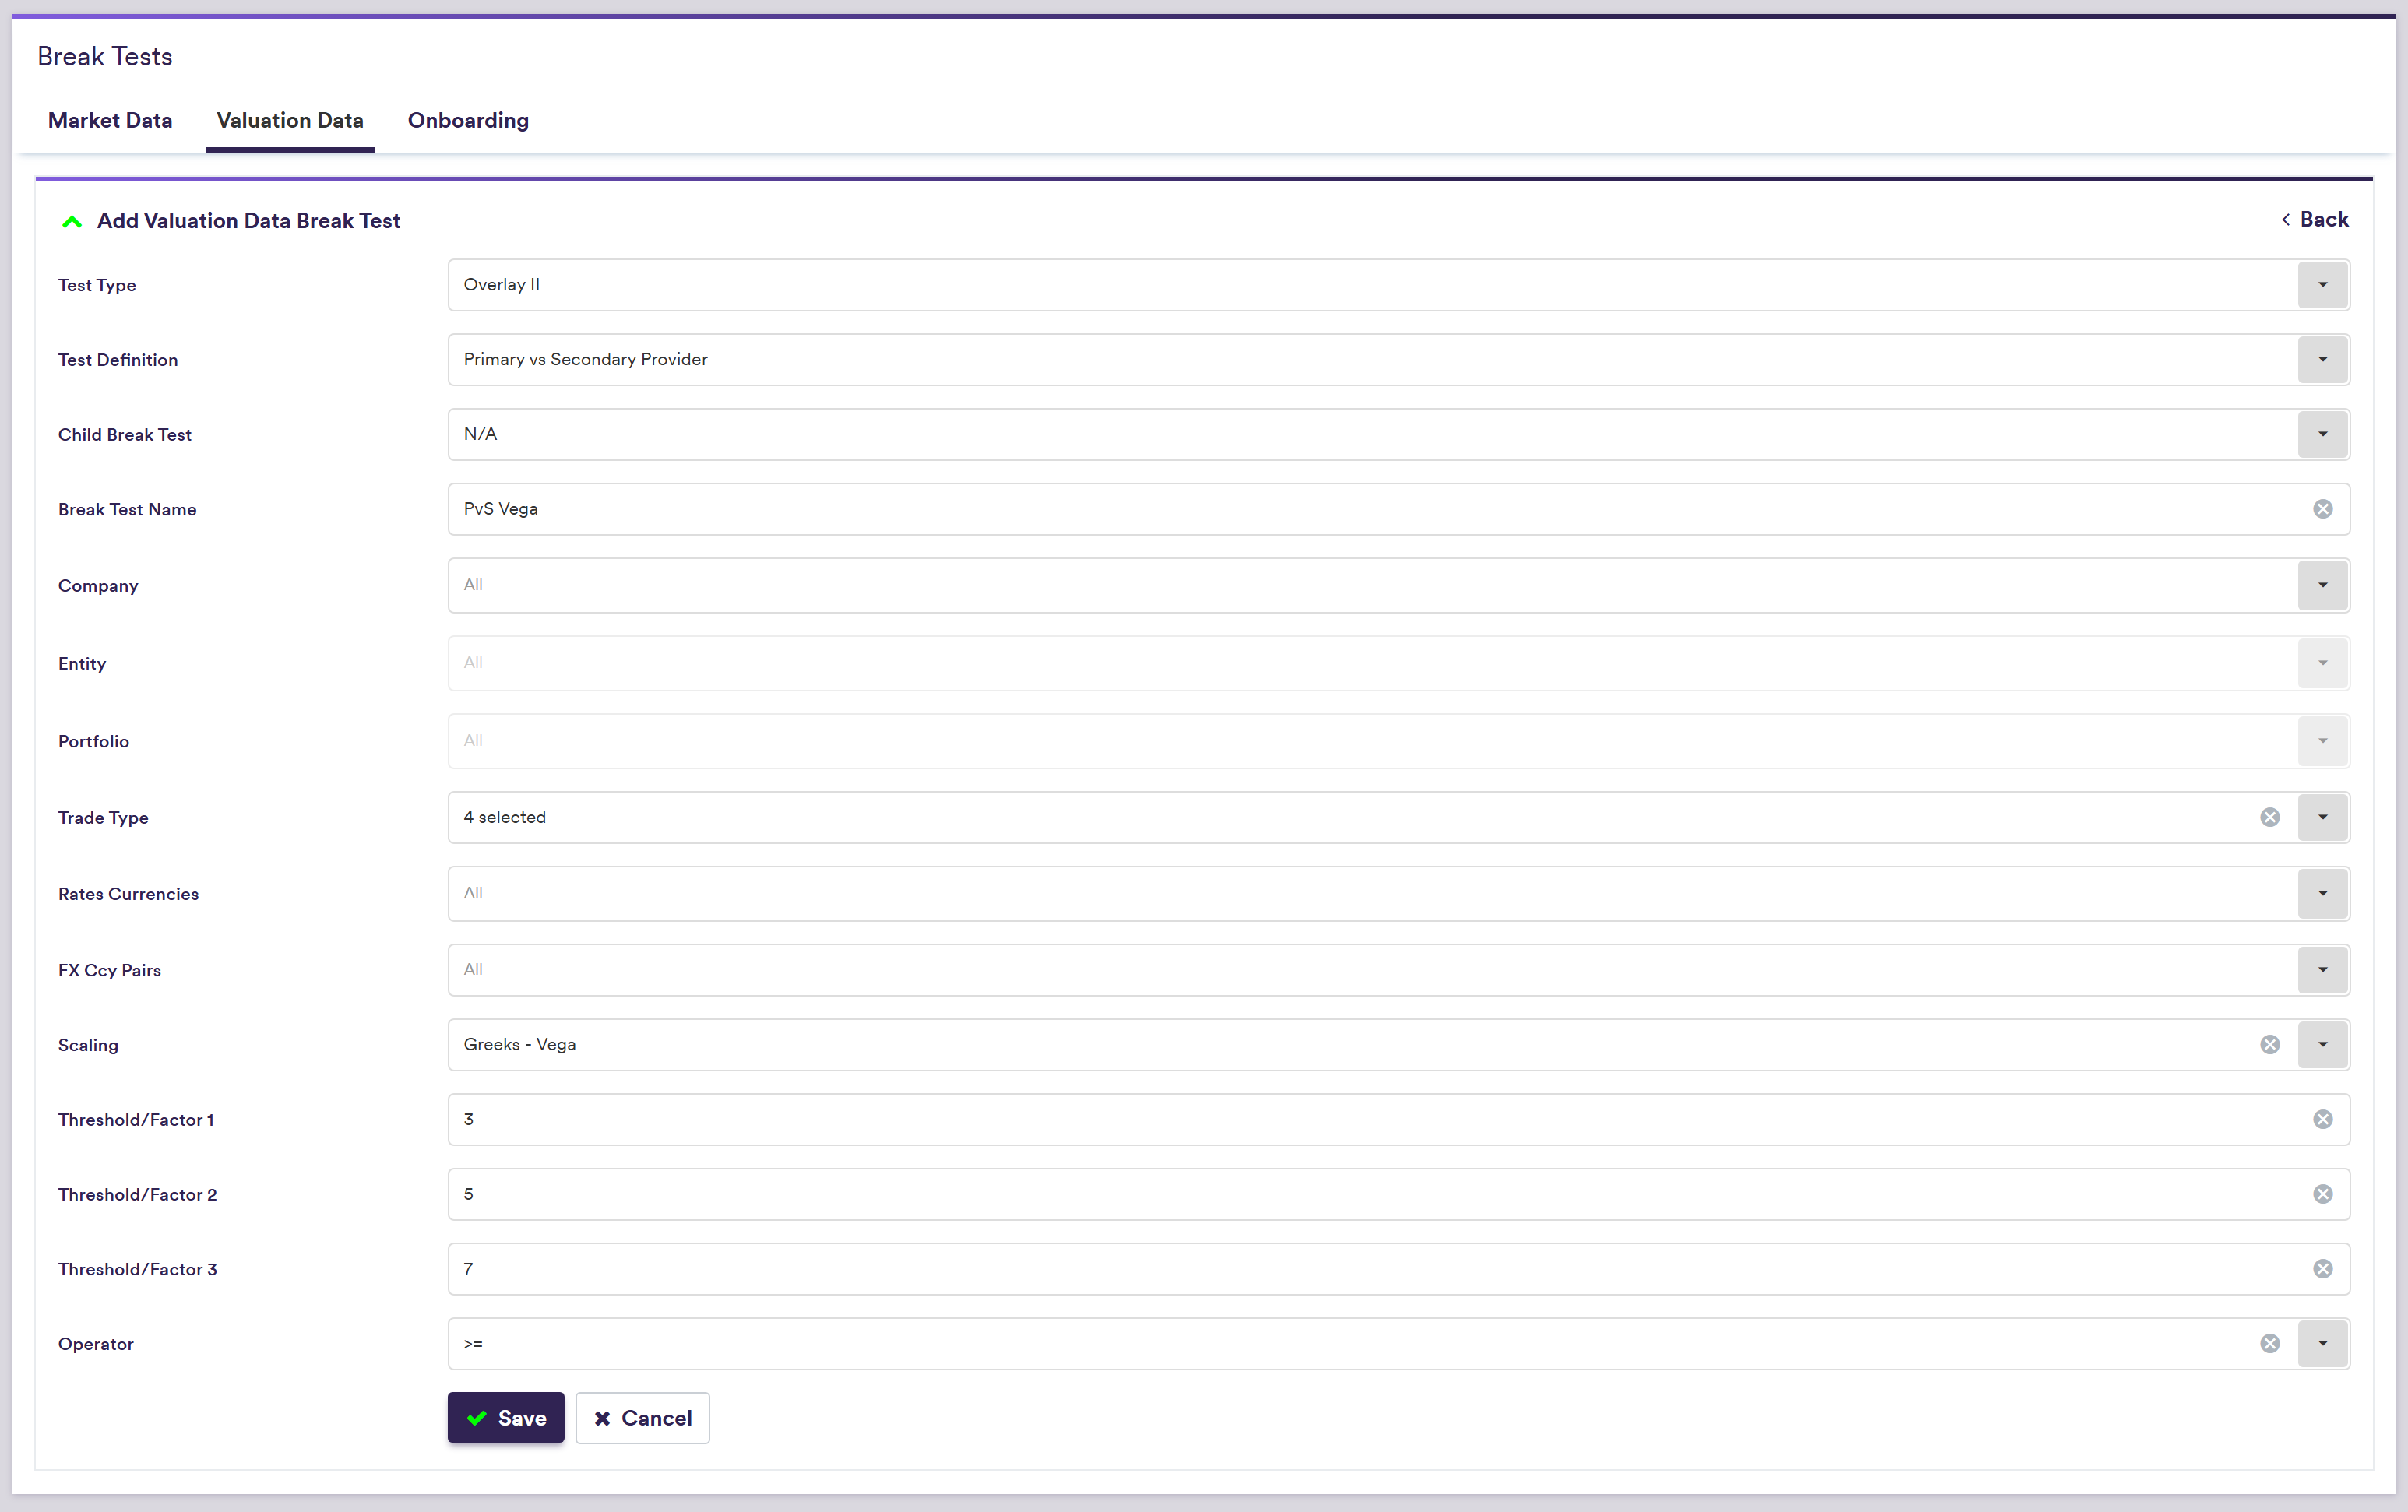Open the Company dropdown arrow

click(2322, 585)
